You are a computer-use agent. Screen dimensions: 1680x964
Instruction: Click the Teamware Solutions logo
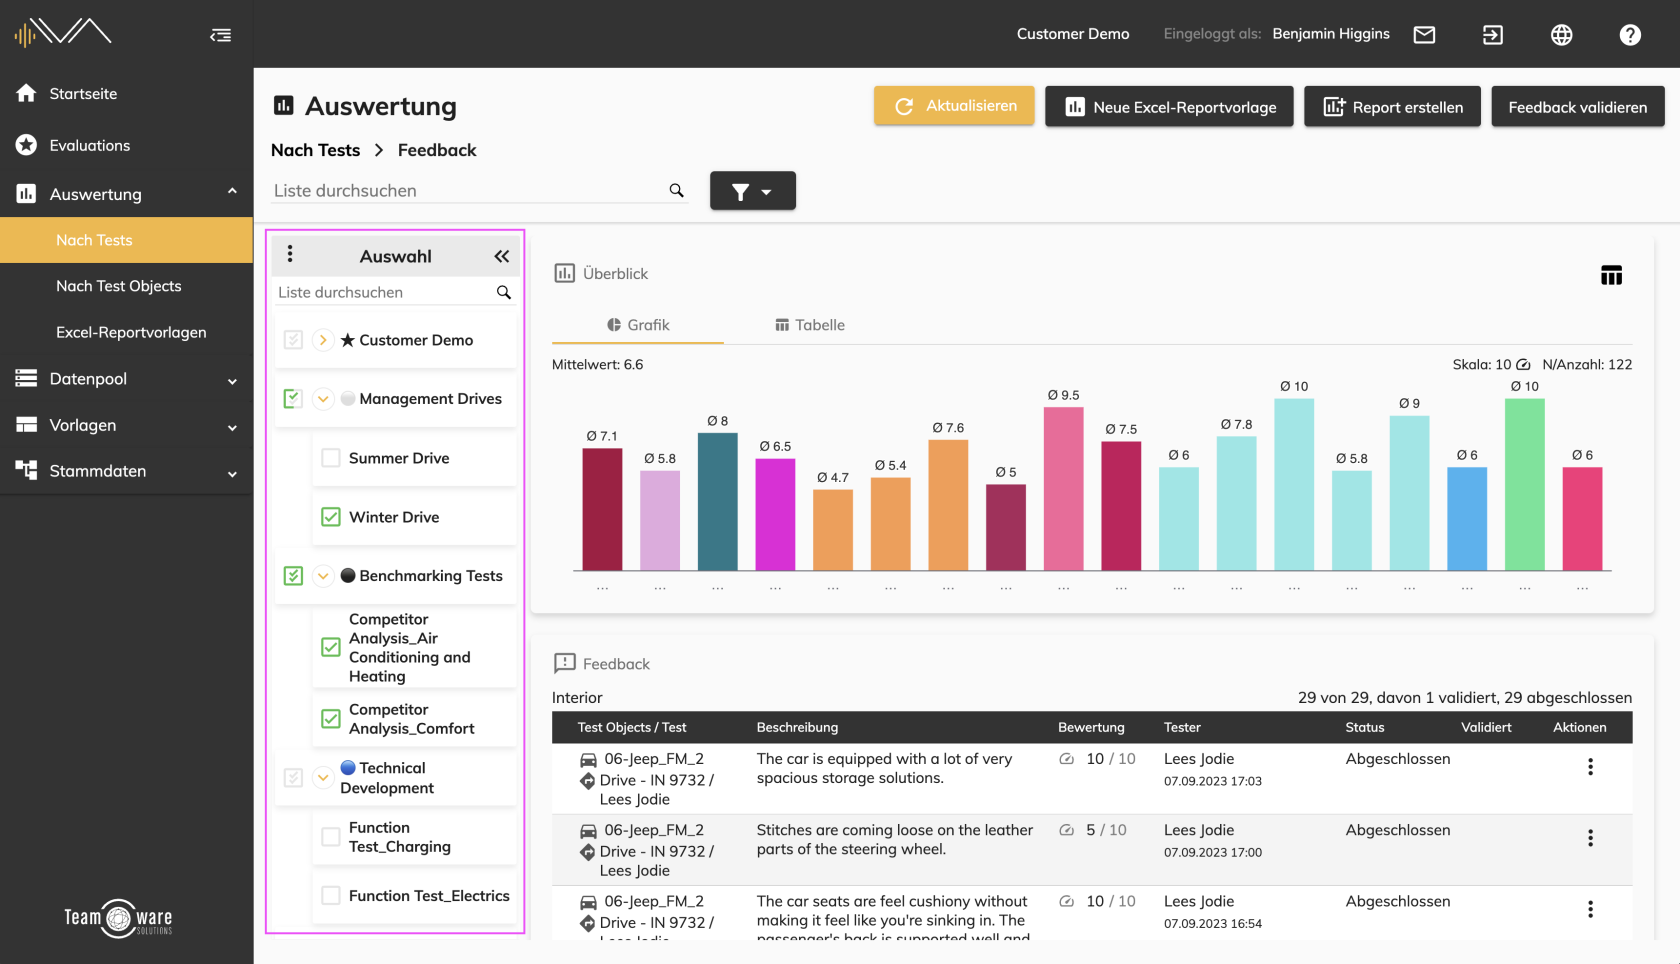119,918
